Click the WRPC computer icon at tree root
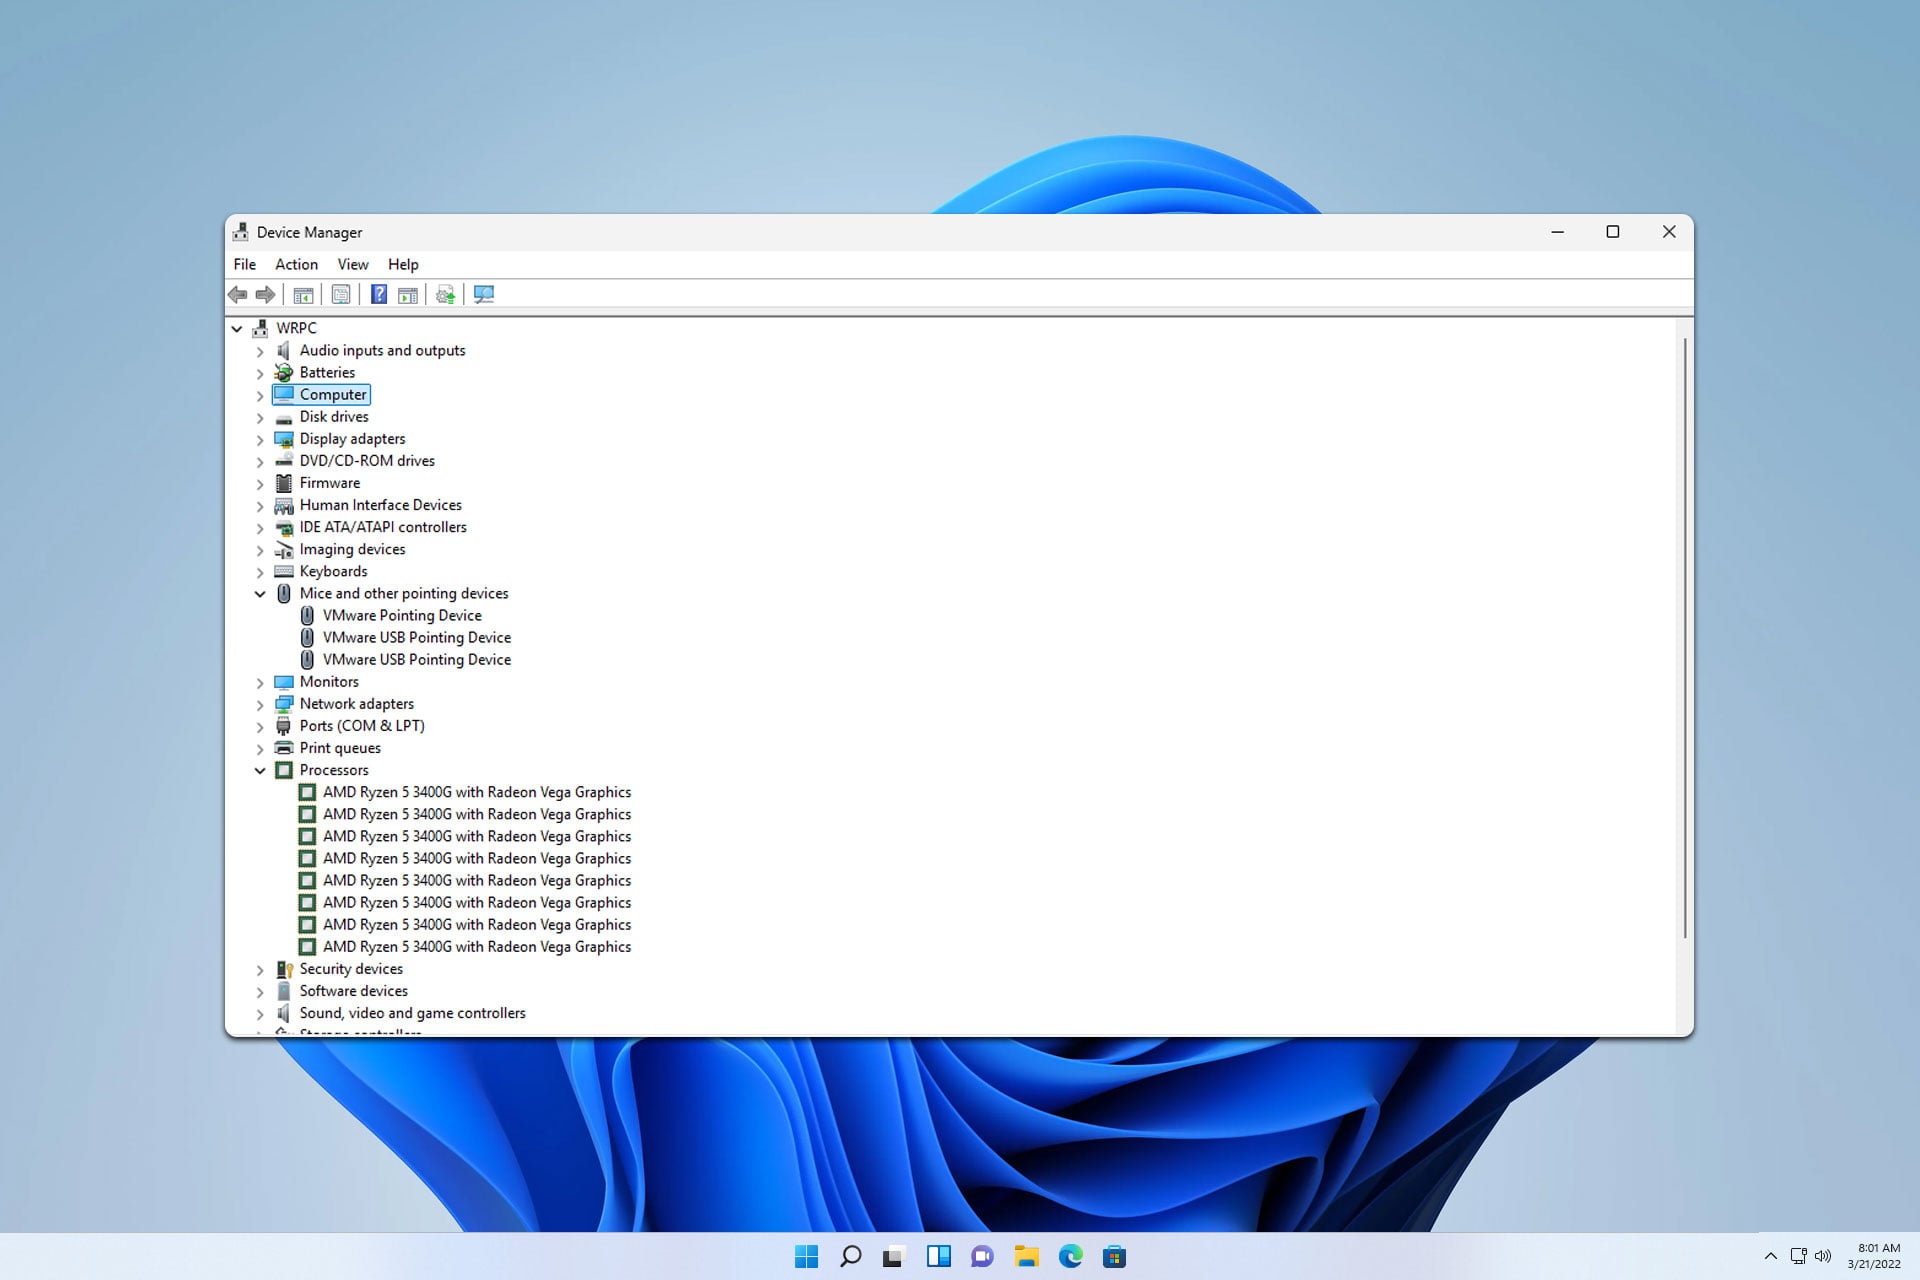This screenshot has width=1920, height=1280. 260,328
